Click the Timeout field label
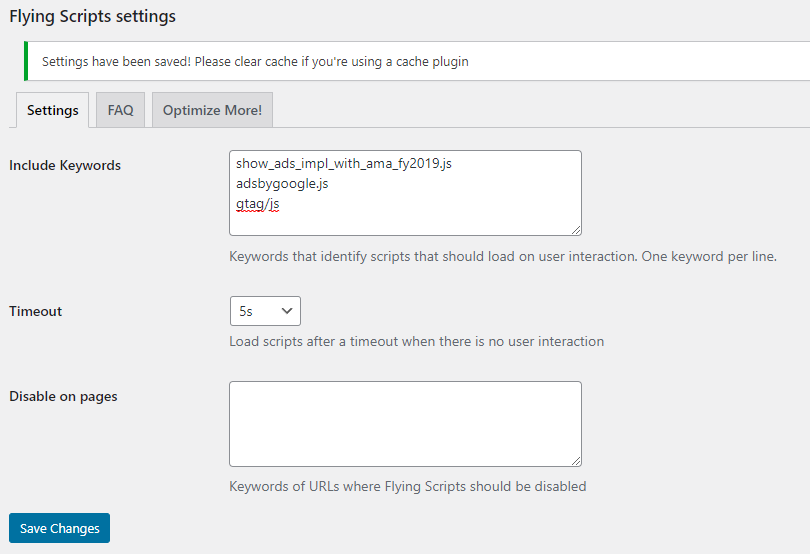Viewport: 810px width, 554px height. coord(36,311)
